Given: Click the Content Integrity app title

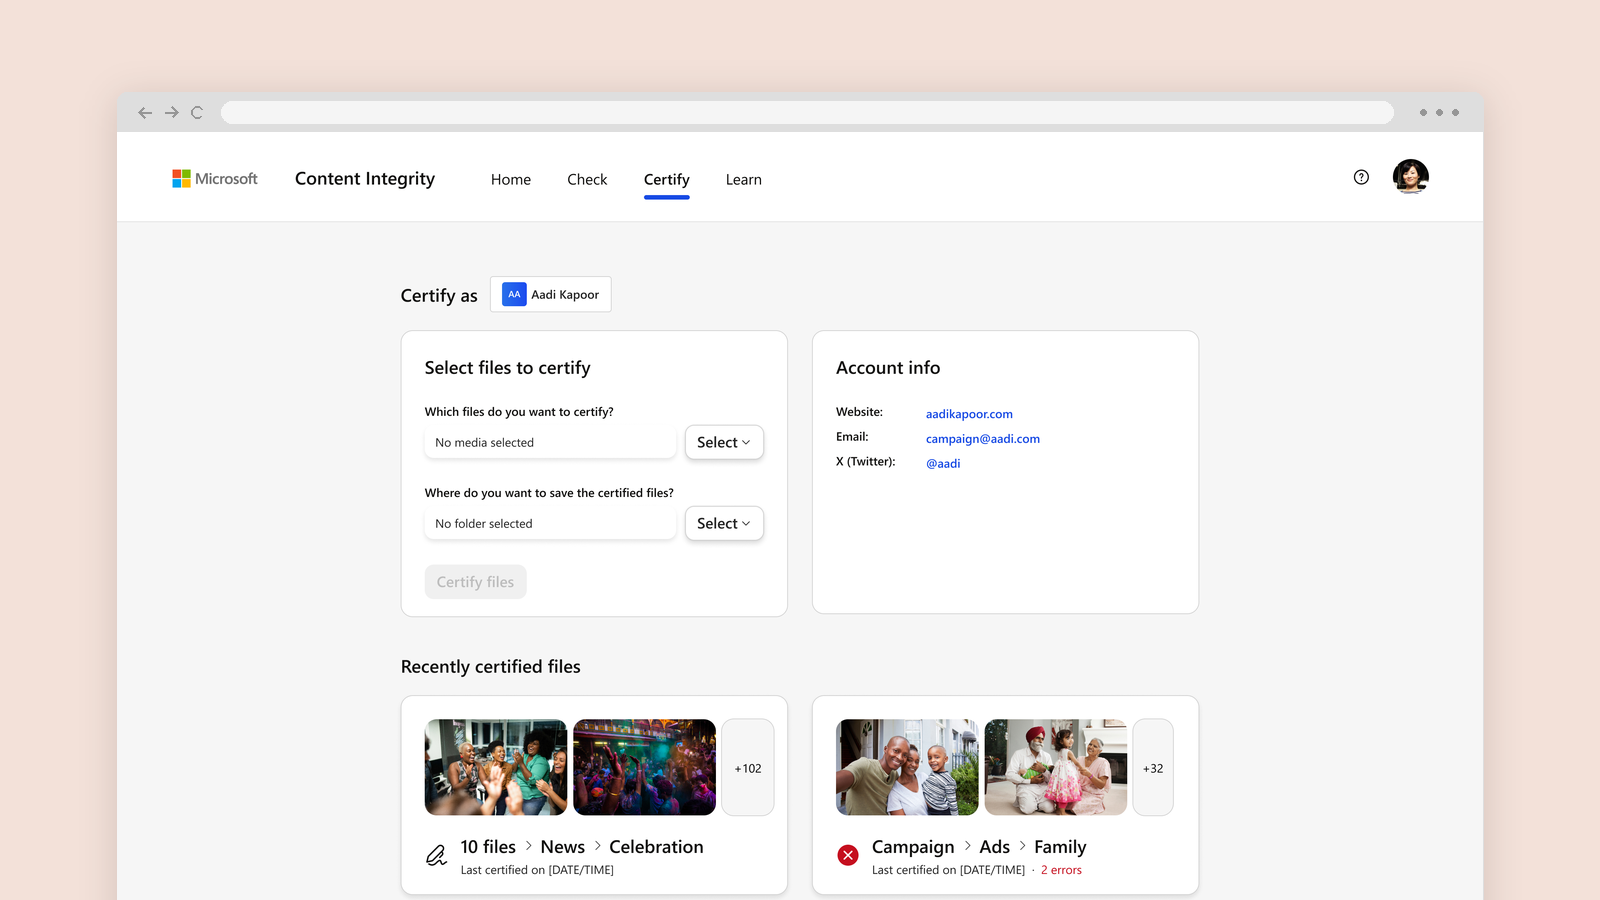Looking at the screenshot, I should tap(365, 179).
